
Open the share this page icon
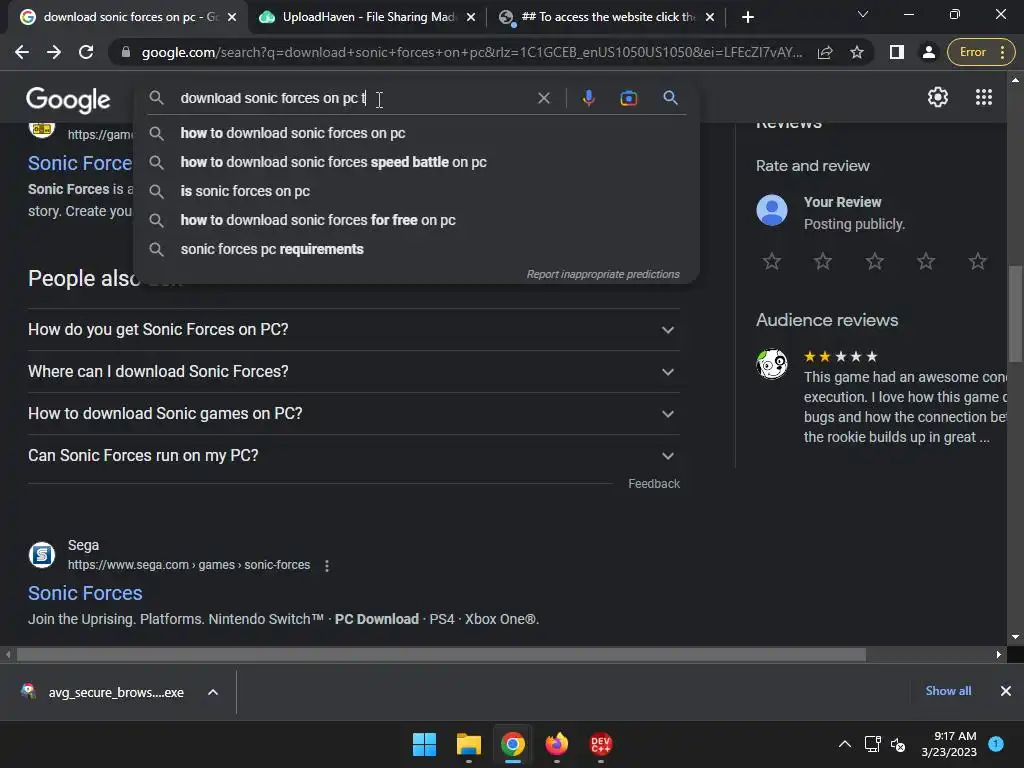825,52
